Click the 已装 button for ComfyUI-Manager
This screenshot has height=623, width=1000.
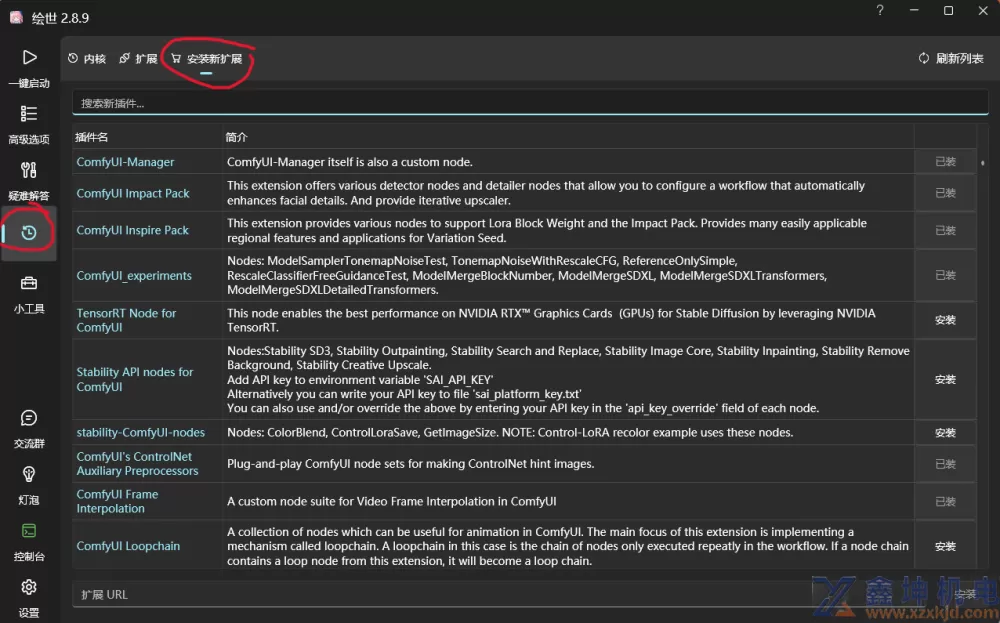[945, 162]
